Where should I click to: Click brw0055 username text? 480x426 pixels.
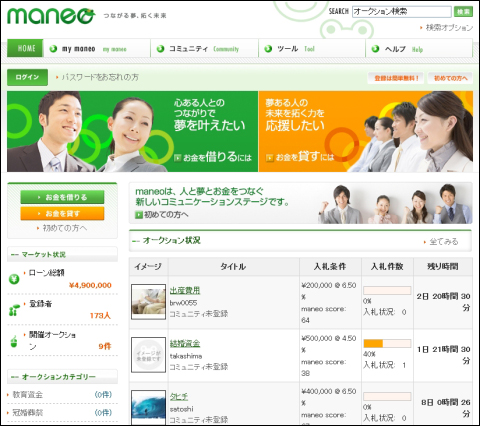click(x=183, y=303)
